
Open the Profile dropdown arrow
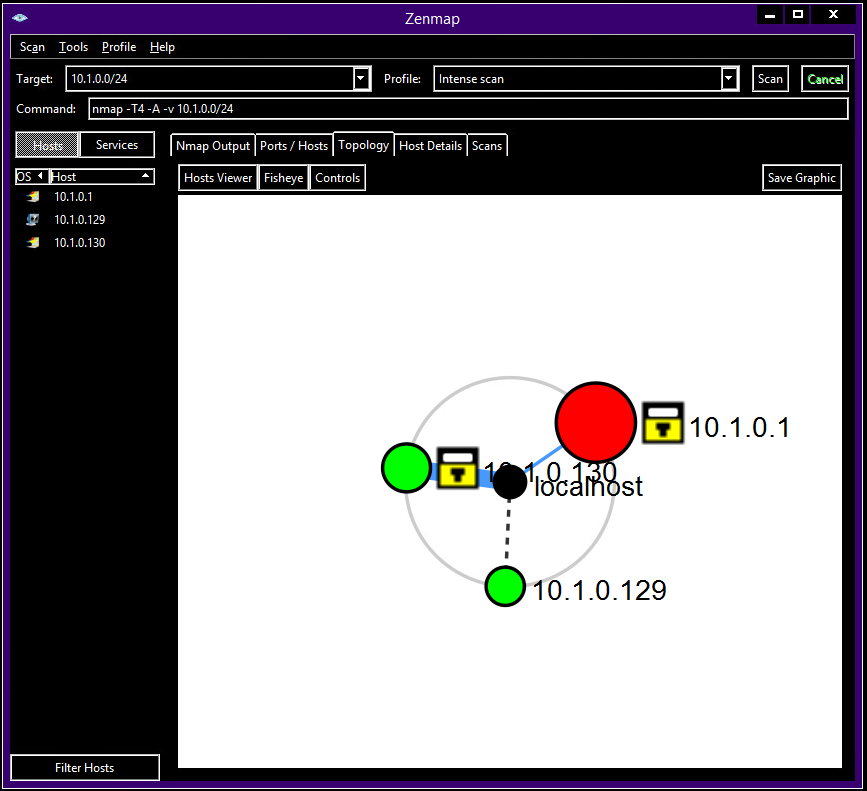click(x=729, y=78)
